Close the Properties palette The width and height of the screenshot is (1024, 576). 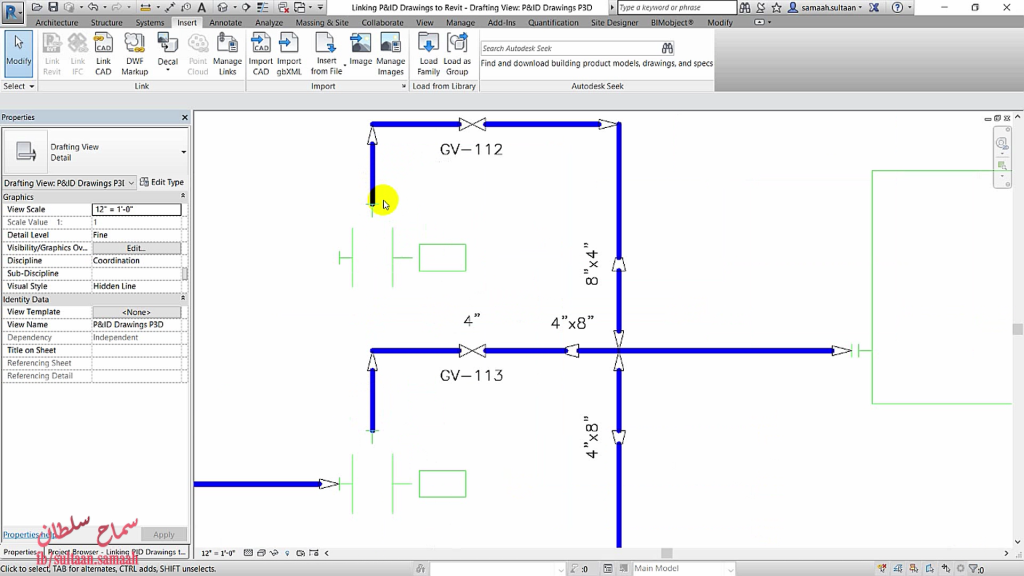184,118
